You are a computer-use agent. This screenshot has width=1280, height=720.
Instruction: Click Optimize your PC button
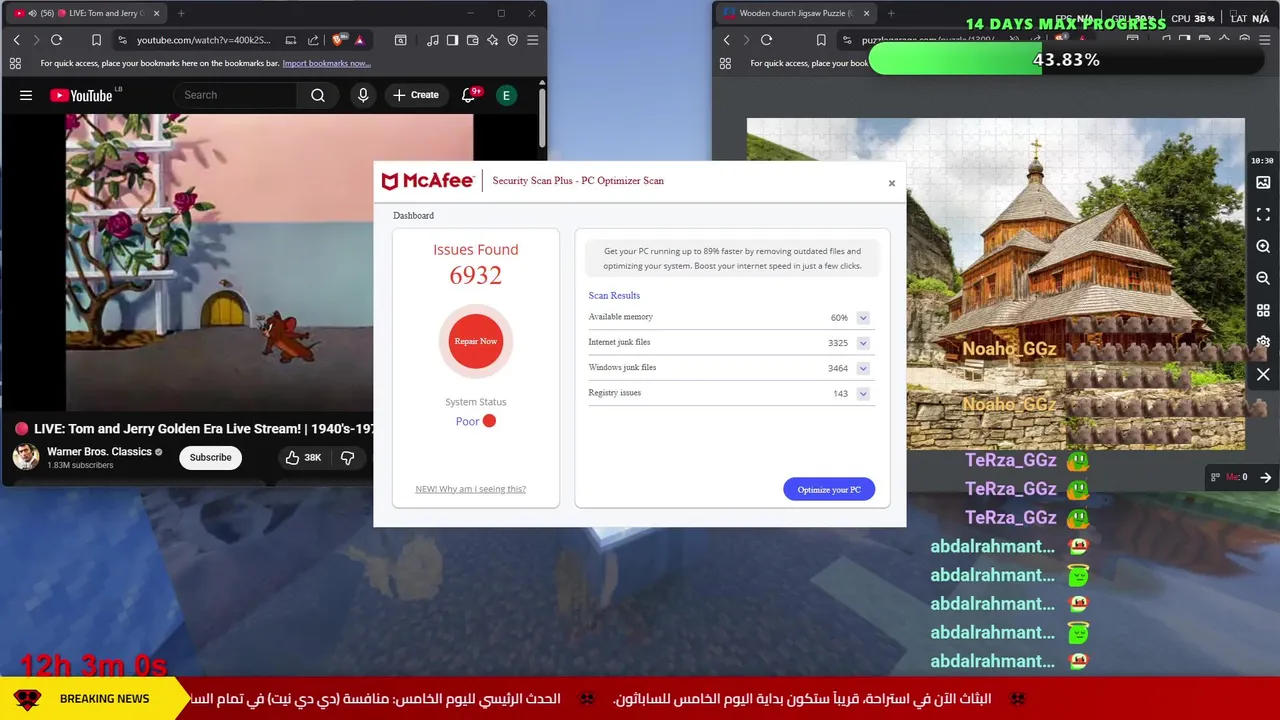click(x=829, y=489)
